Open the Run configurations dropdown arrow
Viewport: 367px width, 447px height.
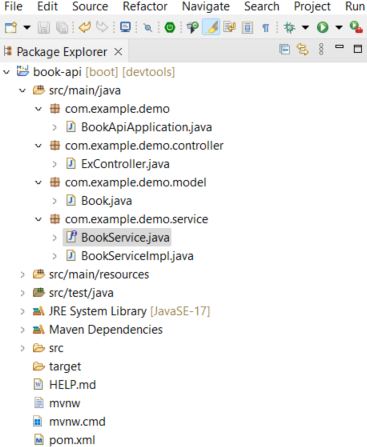[339, 27]
